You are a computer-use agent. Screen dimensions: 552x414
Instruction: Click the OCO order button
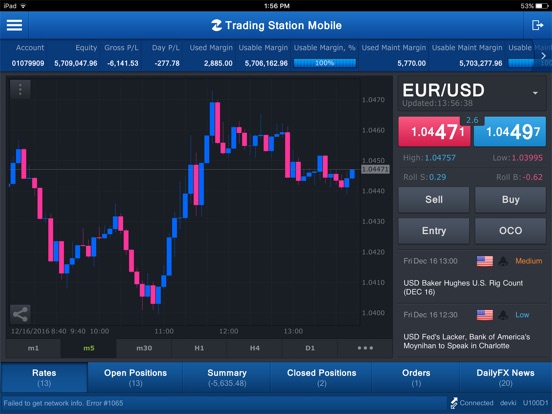510,231
